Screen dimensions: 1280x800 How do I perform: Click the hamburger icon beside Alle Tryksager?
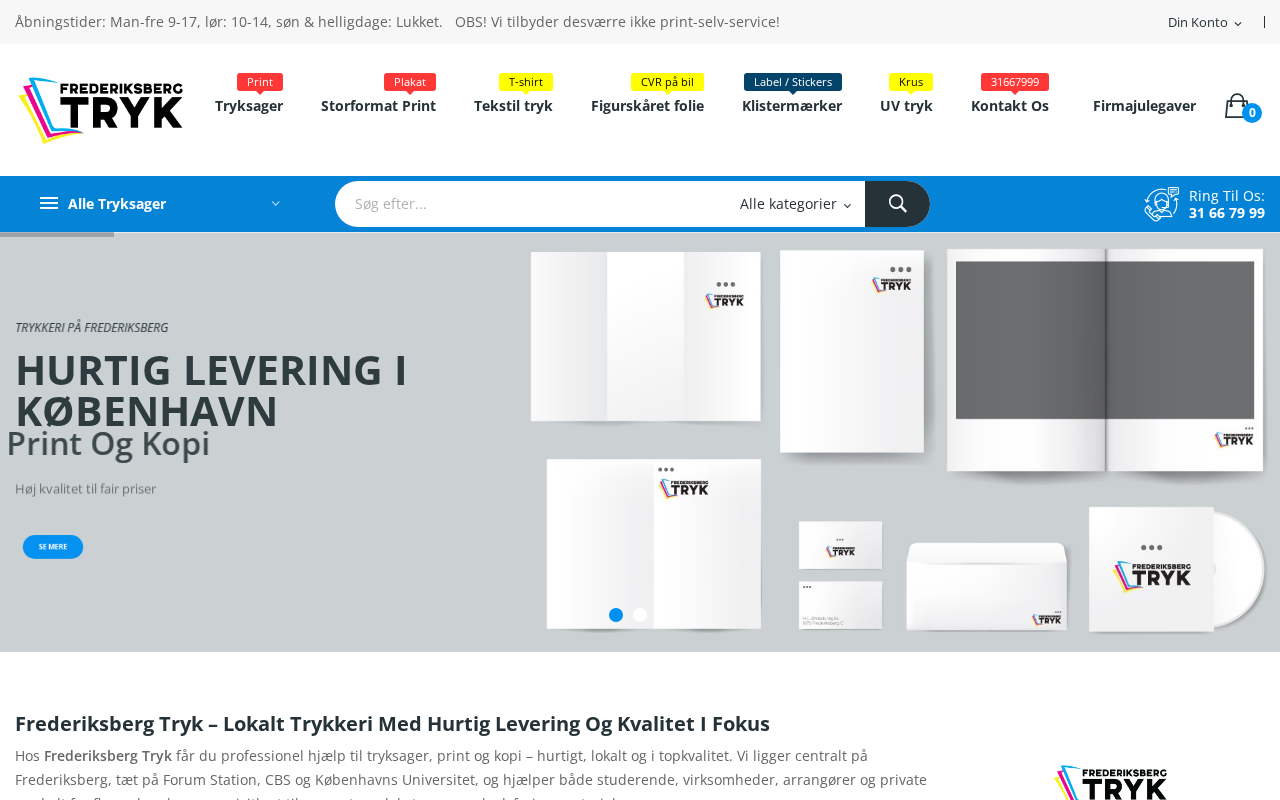pyautogui.click(x=49, y=204)
